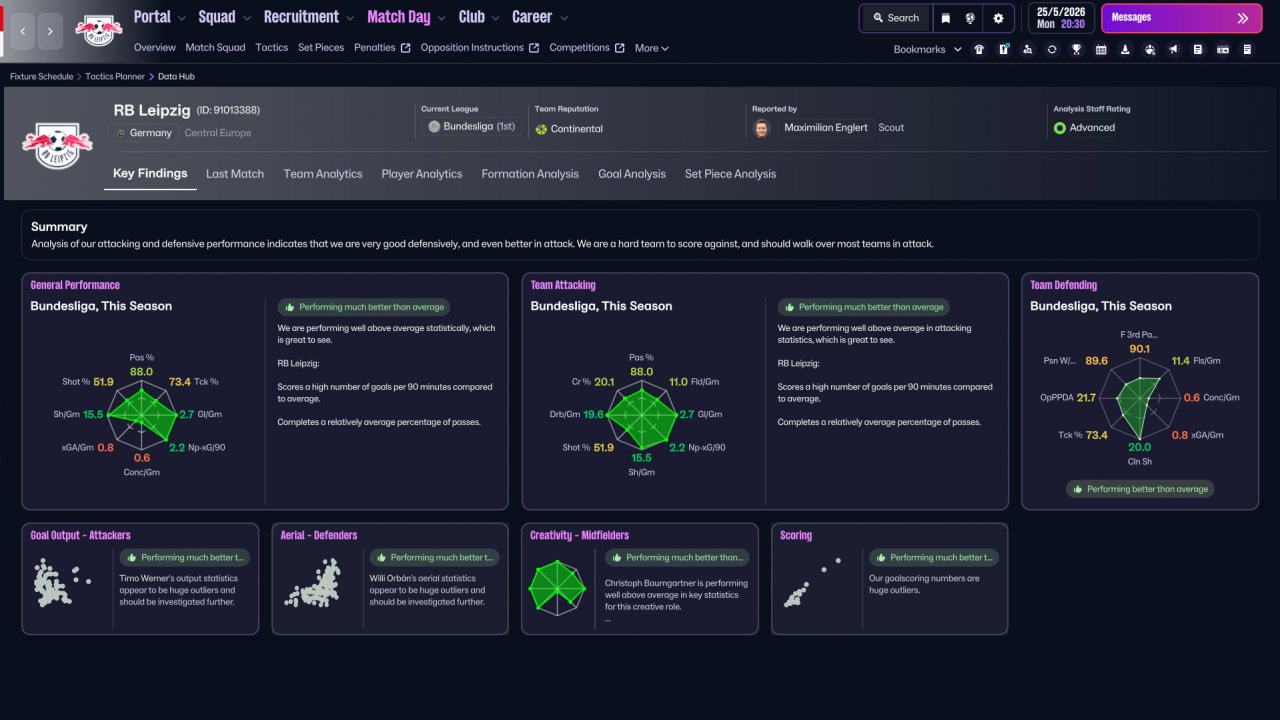Open the General Performance panel title
The image size is (1280, 720).
pyautogui.click(x=75, y=285)
